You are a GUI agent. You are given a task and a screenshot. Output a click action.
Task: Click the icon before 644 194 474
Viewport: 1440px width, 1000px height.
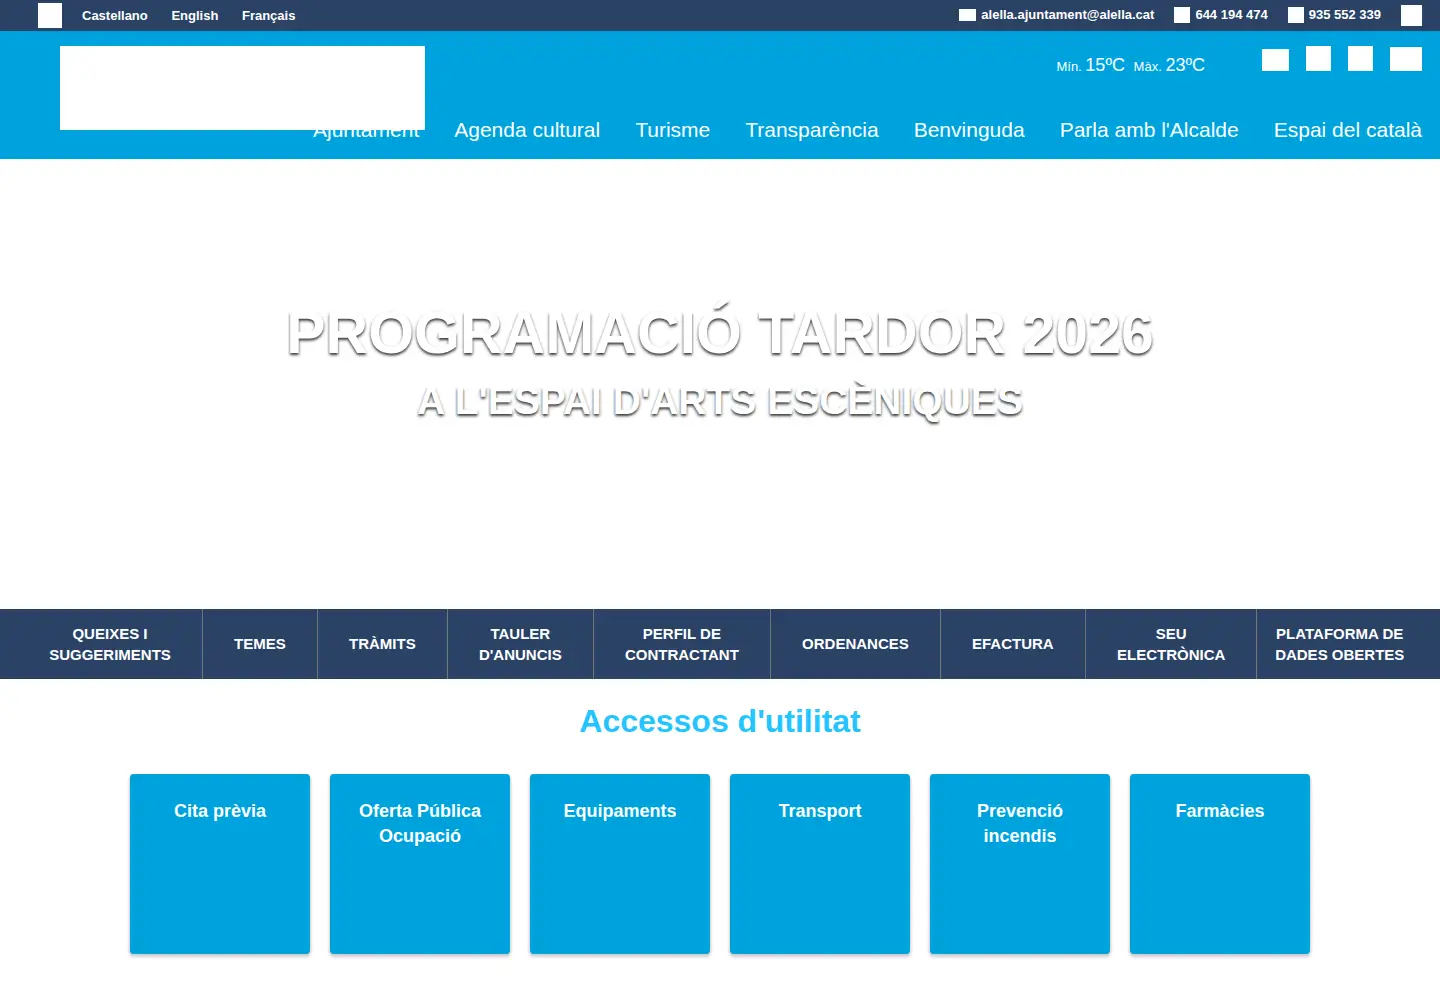pos(1182,15)
